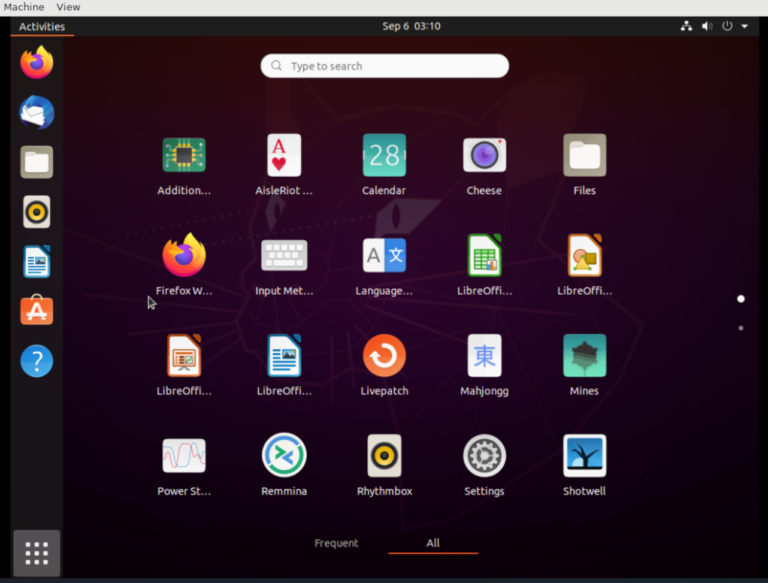Screen dimensions: 768x583
Task: Open the Machine menu
Action: tap(24, 7)
